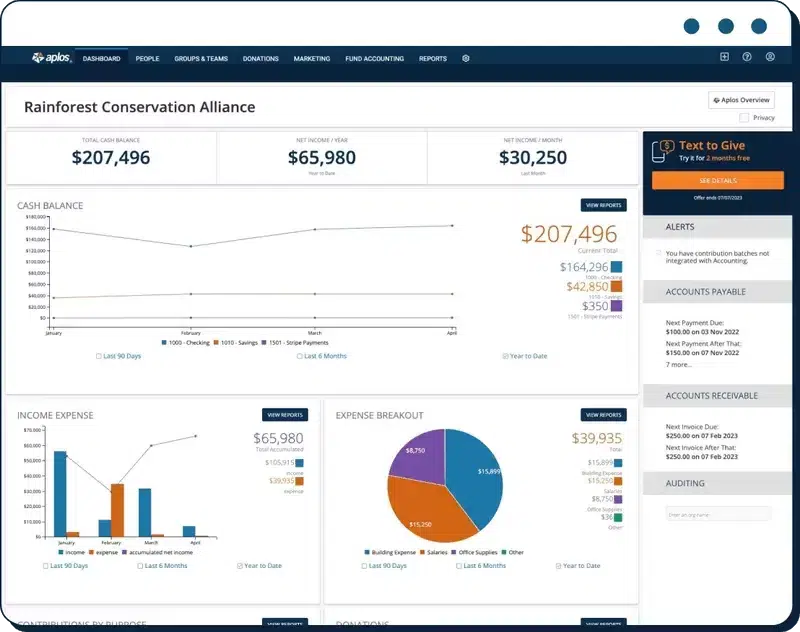
Task: Enable the Privacy checkbox
Action: tap(743, 118)
